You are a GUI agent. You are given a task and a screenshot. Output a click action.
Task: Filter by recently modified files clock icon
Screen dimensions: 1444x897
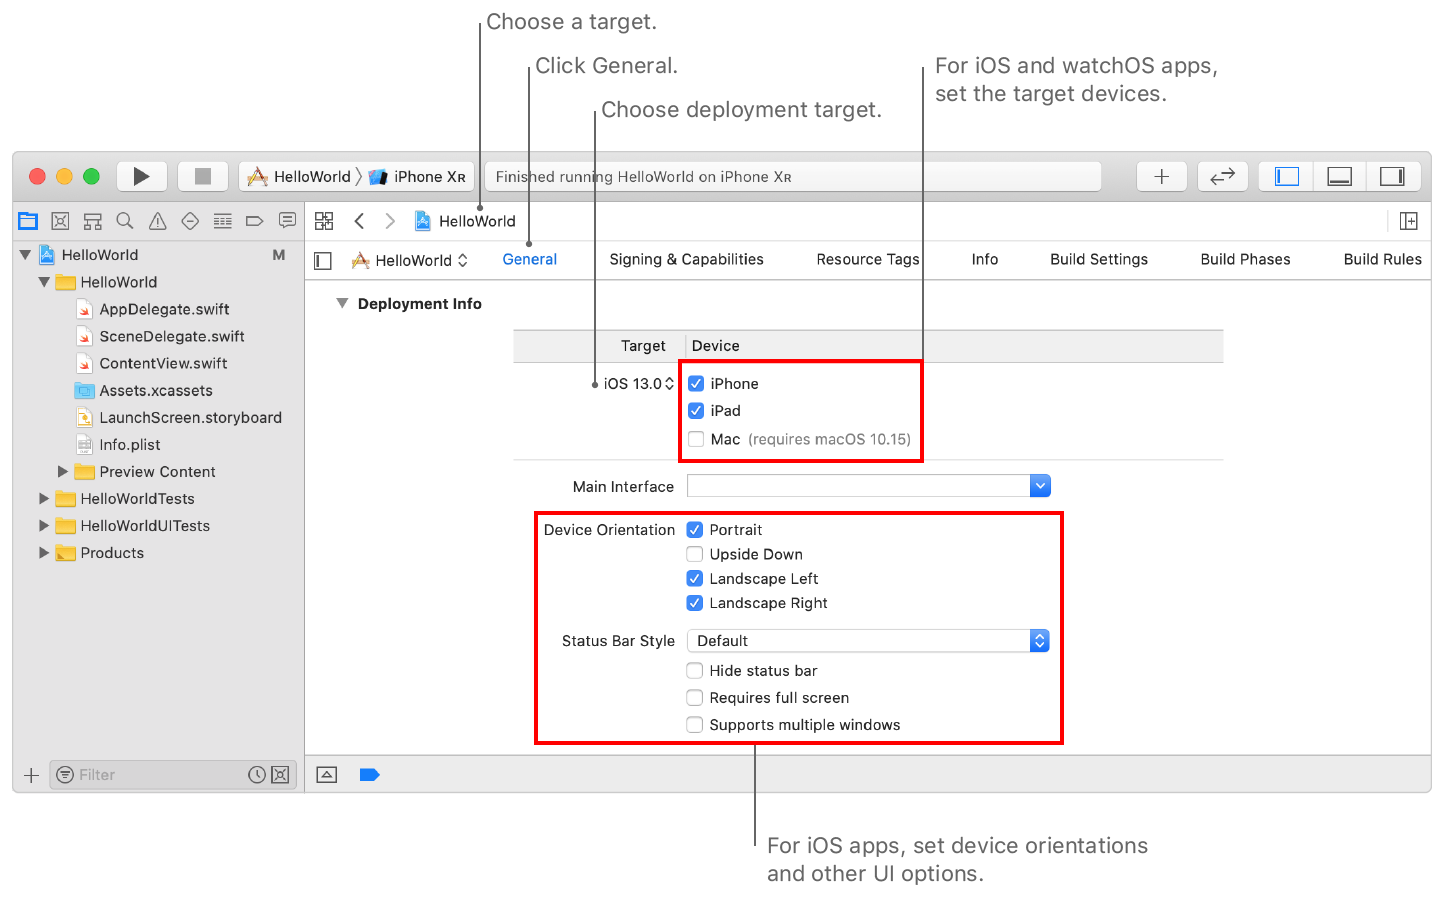(x=257, y=775)
